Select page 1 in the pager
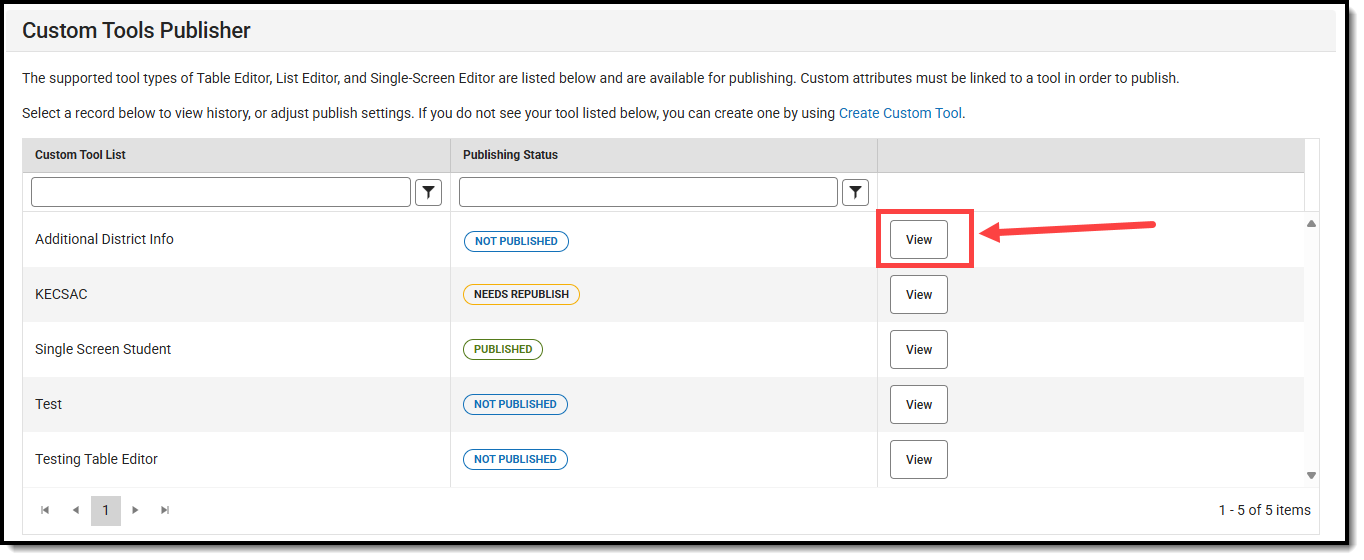1364x560 pixels. click(106, 510)
